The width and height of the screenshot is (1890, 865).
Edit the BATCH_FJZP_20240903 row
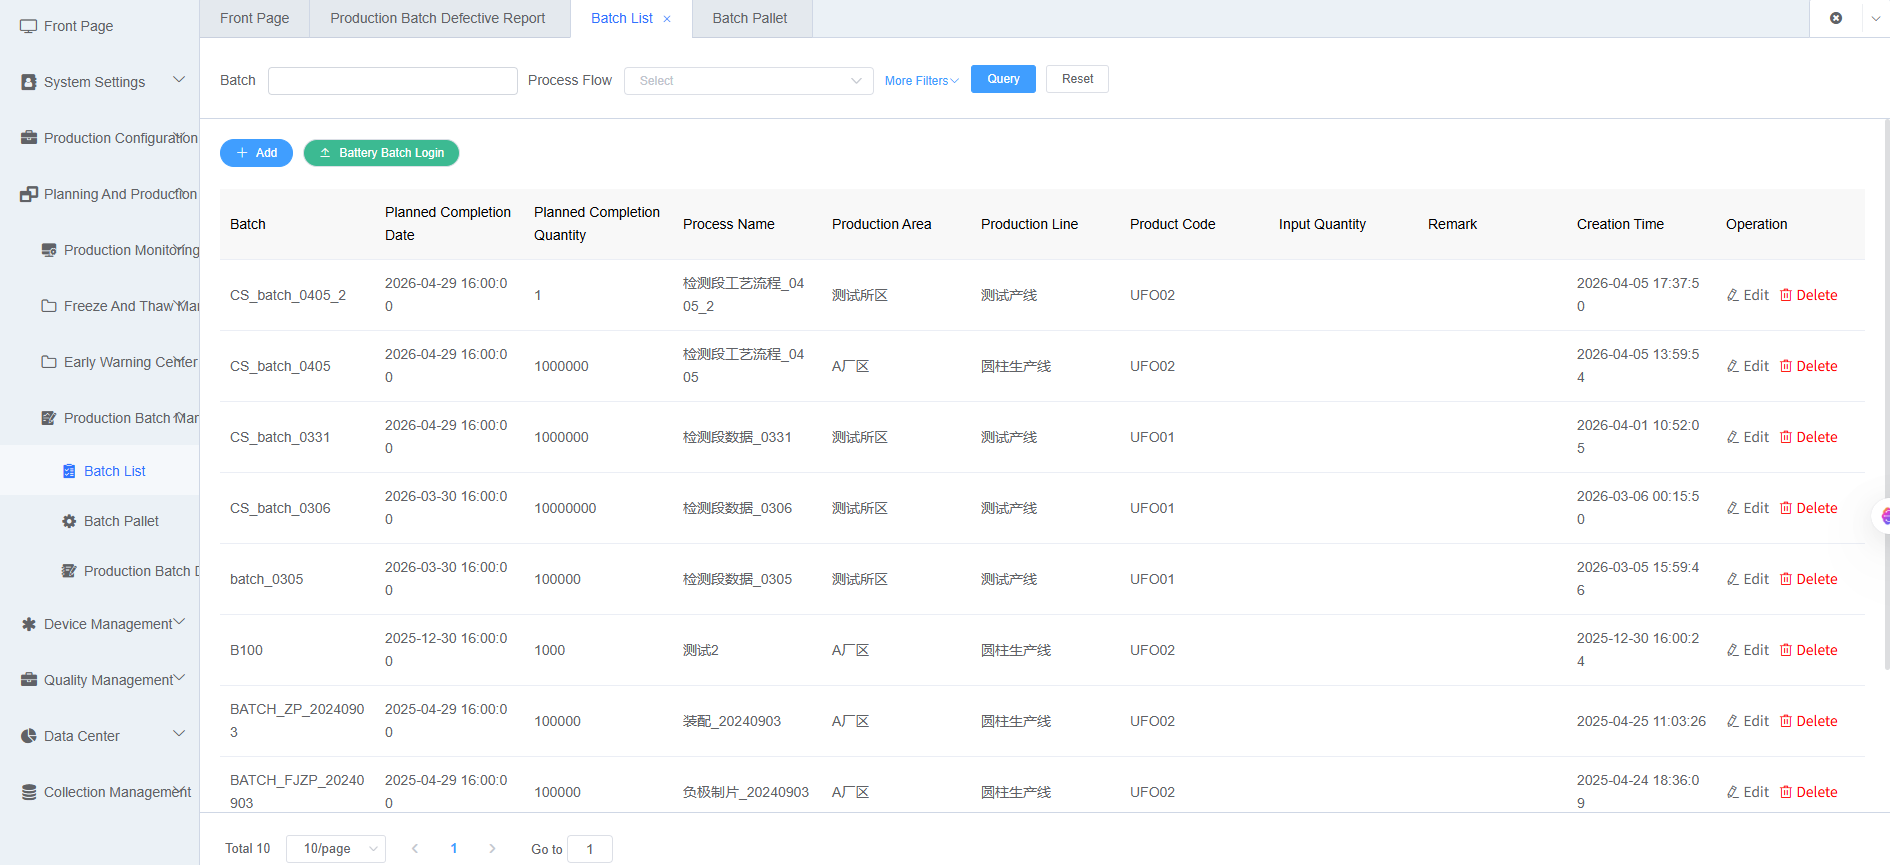pyautogui.click(x=1747, y=792)
